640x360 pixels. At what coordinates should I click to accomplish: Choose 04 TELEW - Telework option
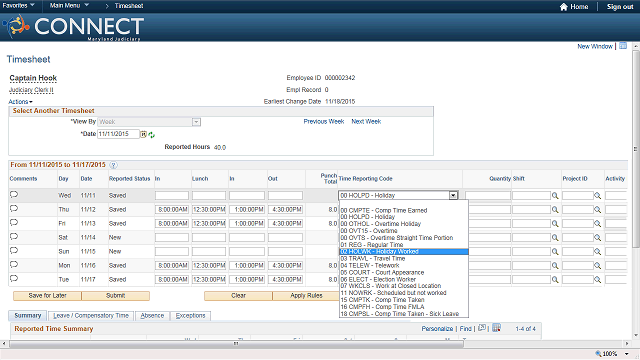pos(370,265)
